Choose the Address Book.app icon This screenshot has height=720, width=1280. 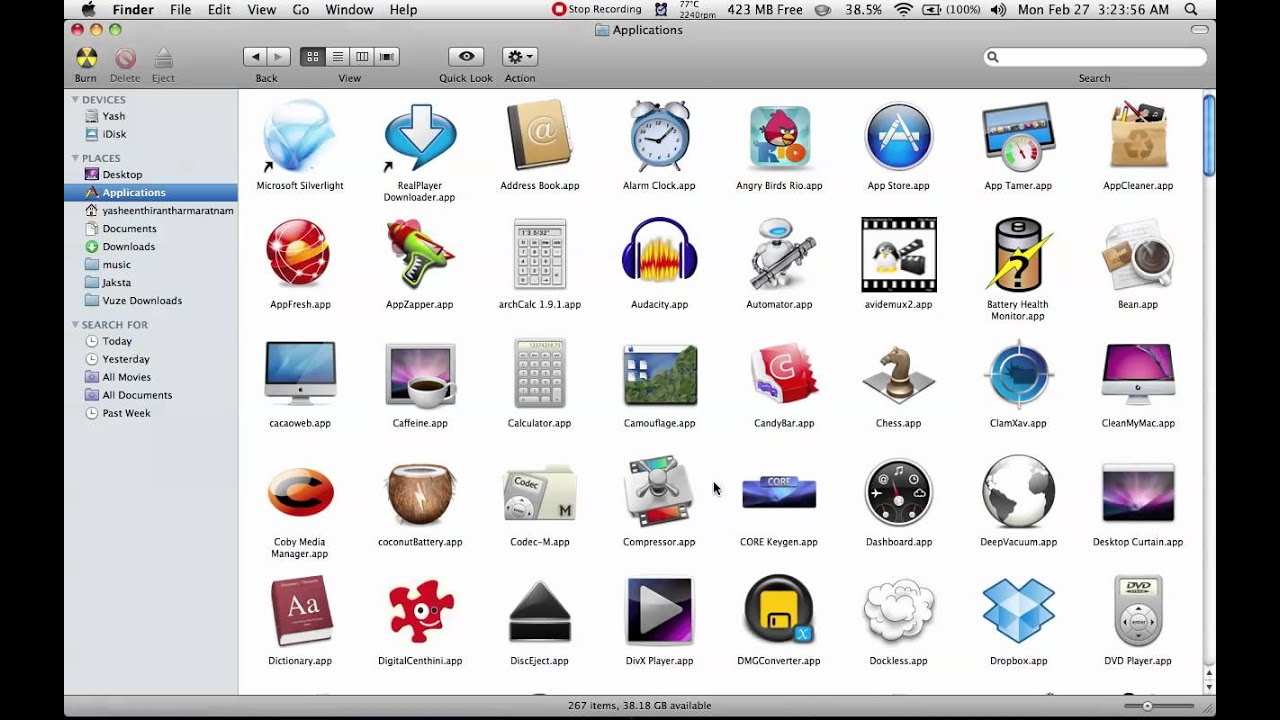tap(539, 136)
